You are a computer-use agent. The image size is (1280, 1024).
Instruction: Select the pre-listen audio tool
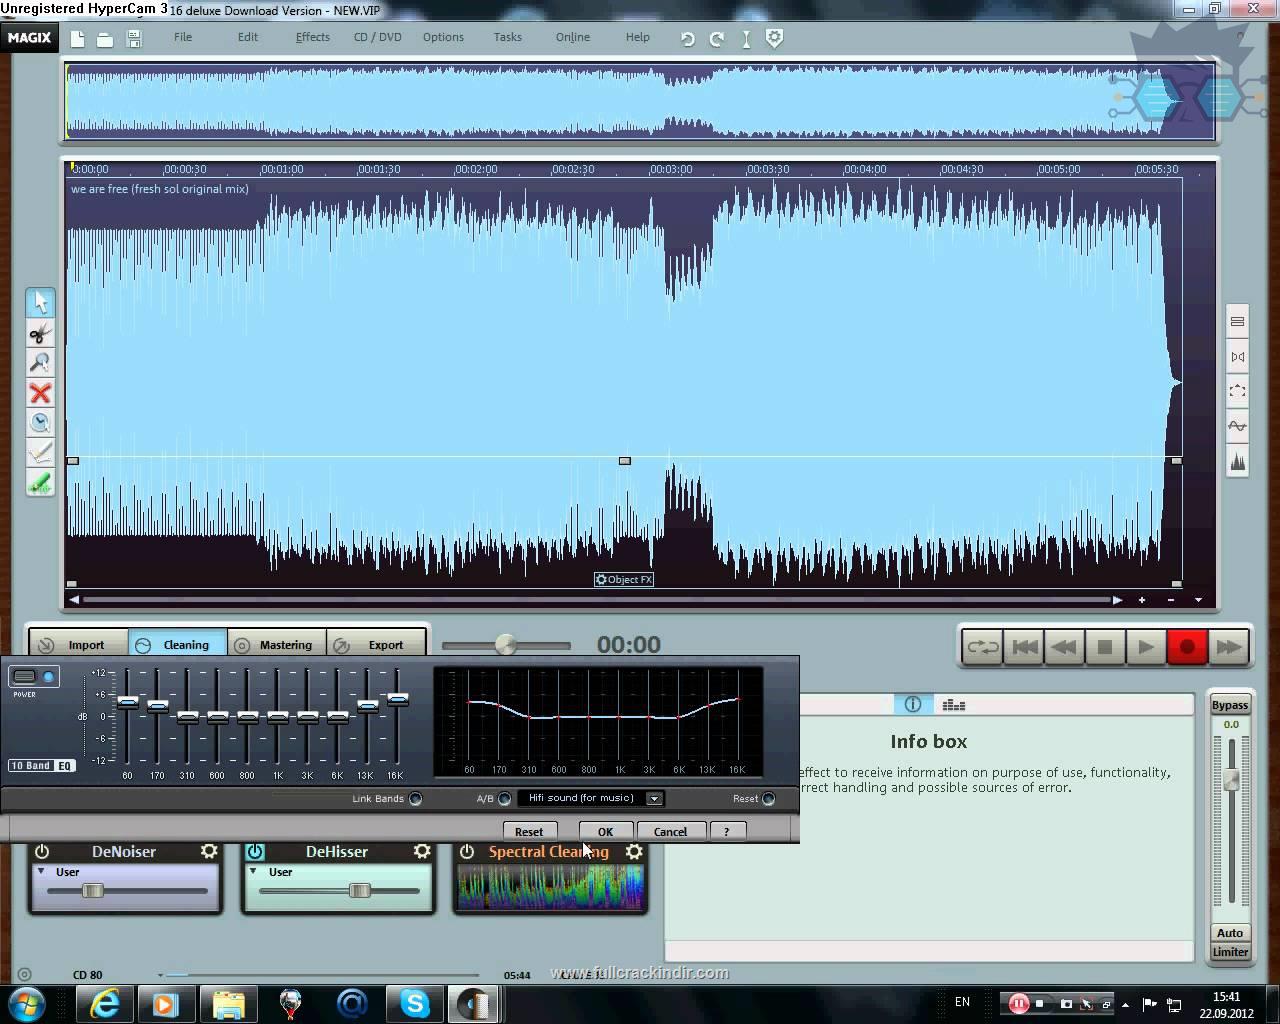click(40, 423)
